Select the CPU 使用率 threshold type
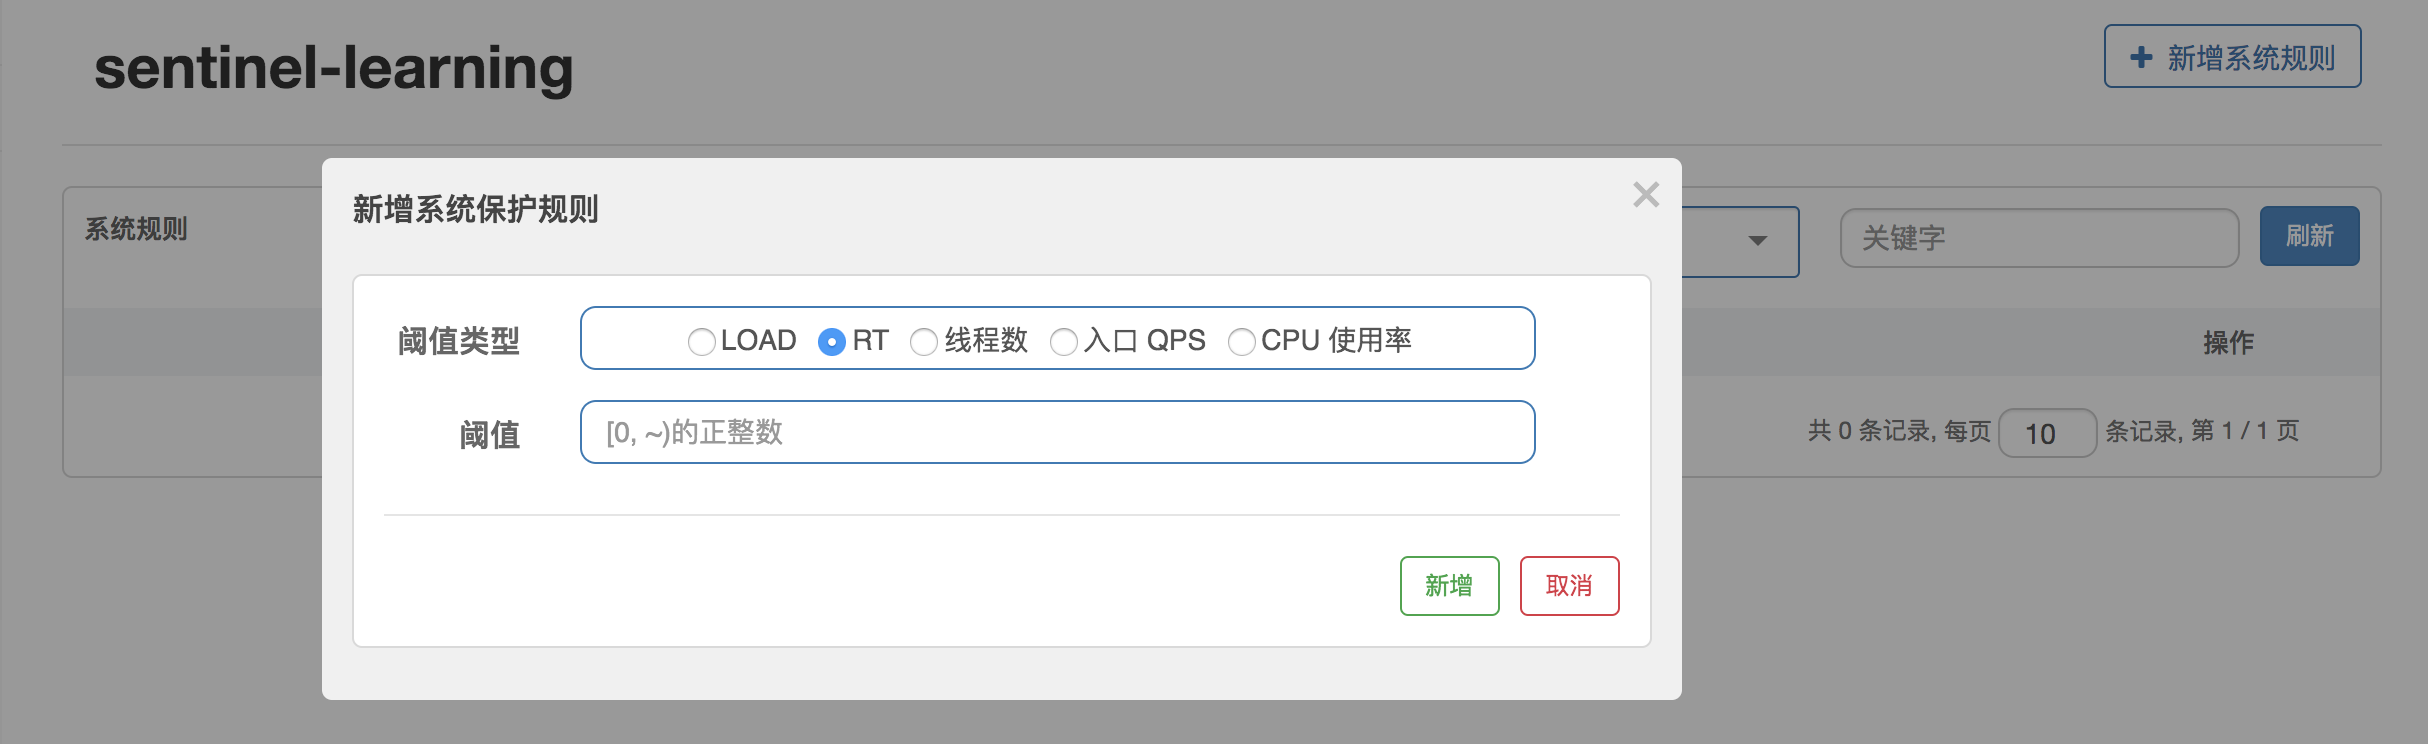 (1241, 341)
